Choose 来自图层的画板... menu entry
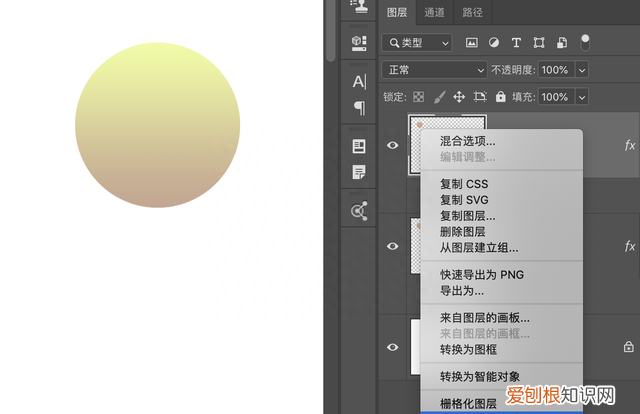Image resolution: width=640 pixels, height=414 pixels. coord(502,318)
